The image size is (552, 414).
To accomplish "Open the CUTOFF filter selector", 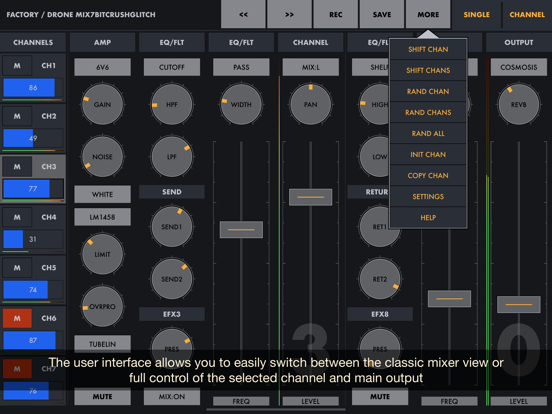I will coord(172,67).
